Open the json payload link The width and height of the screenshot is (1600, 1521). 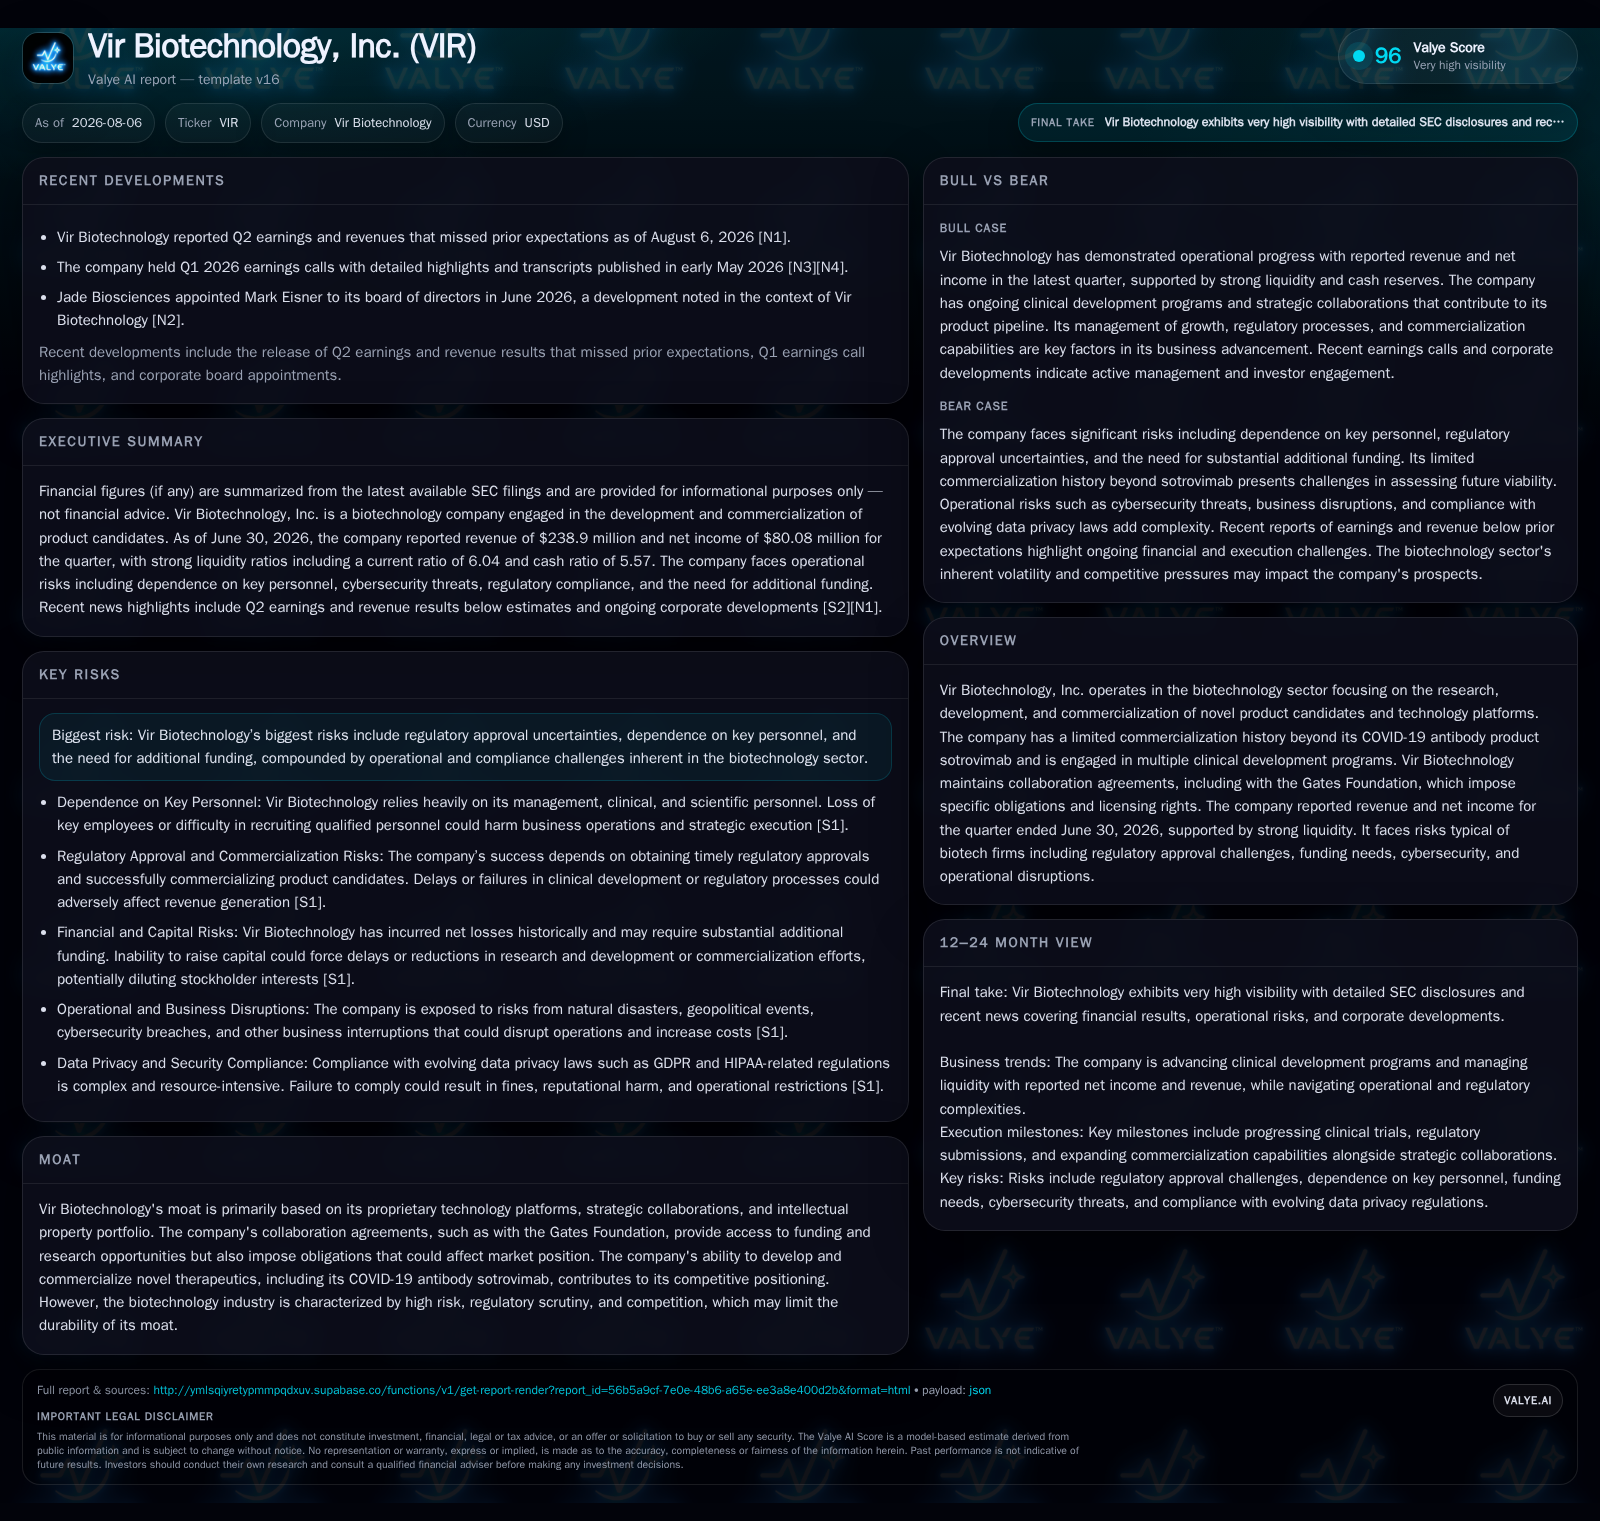pyautogui.click(x=980, y=1390)
